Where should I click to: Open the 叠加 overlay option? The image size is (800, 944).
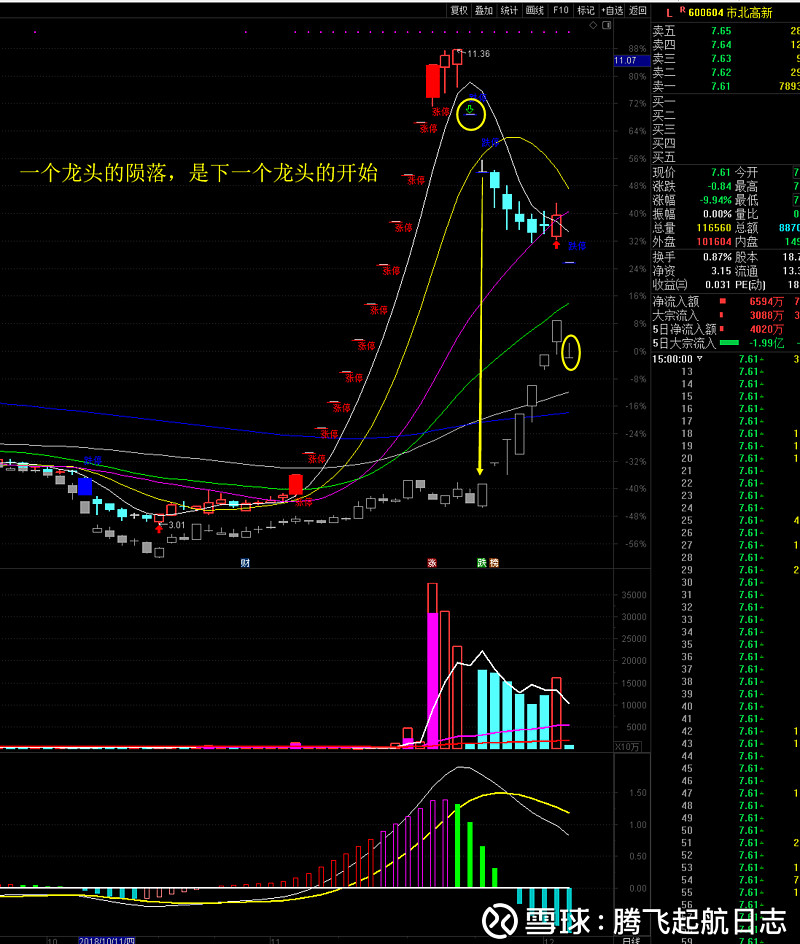[x=484, y=10]
